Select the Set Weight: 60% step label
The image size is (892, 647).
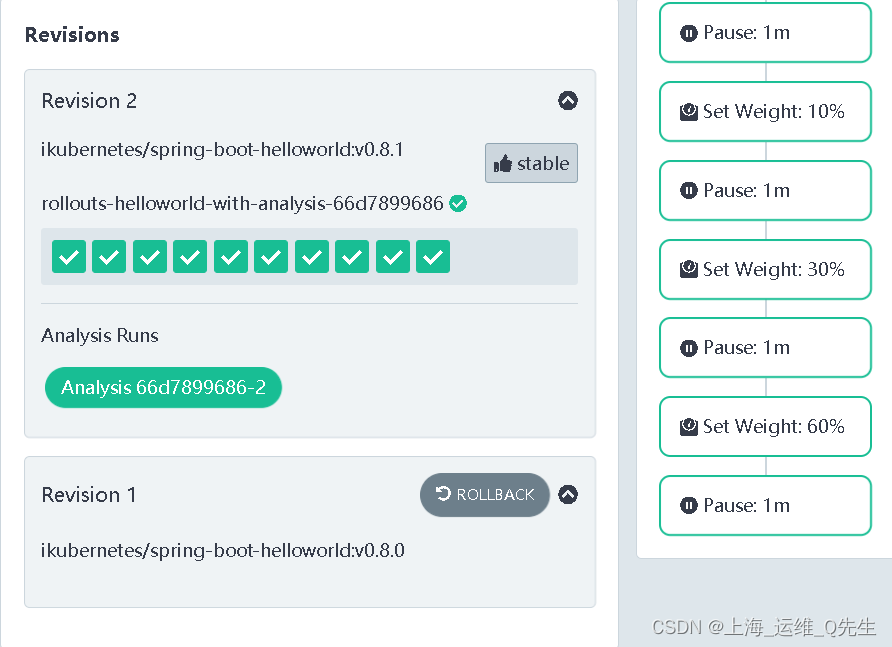(774, 426)
